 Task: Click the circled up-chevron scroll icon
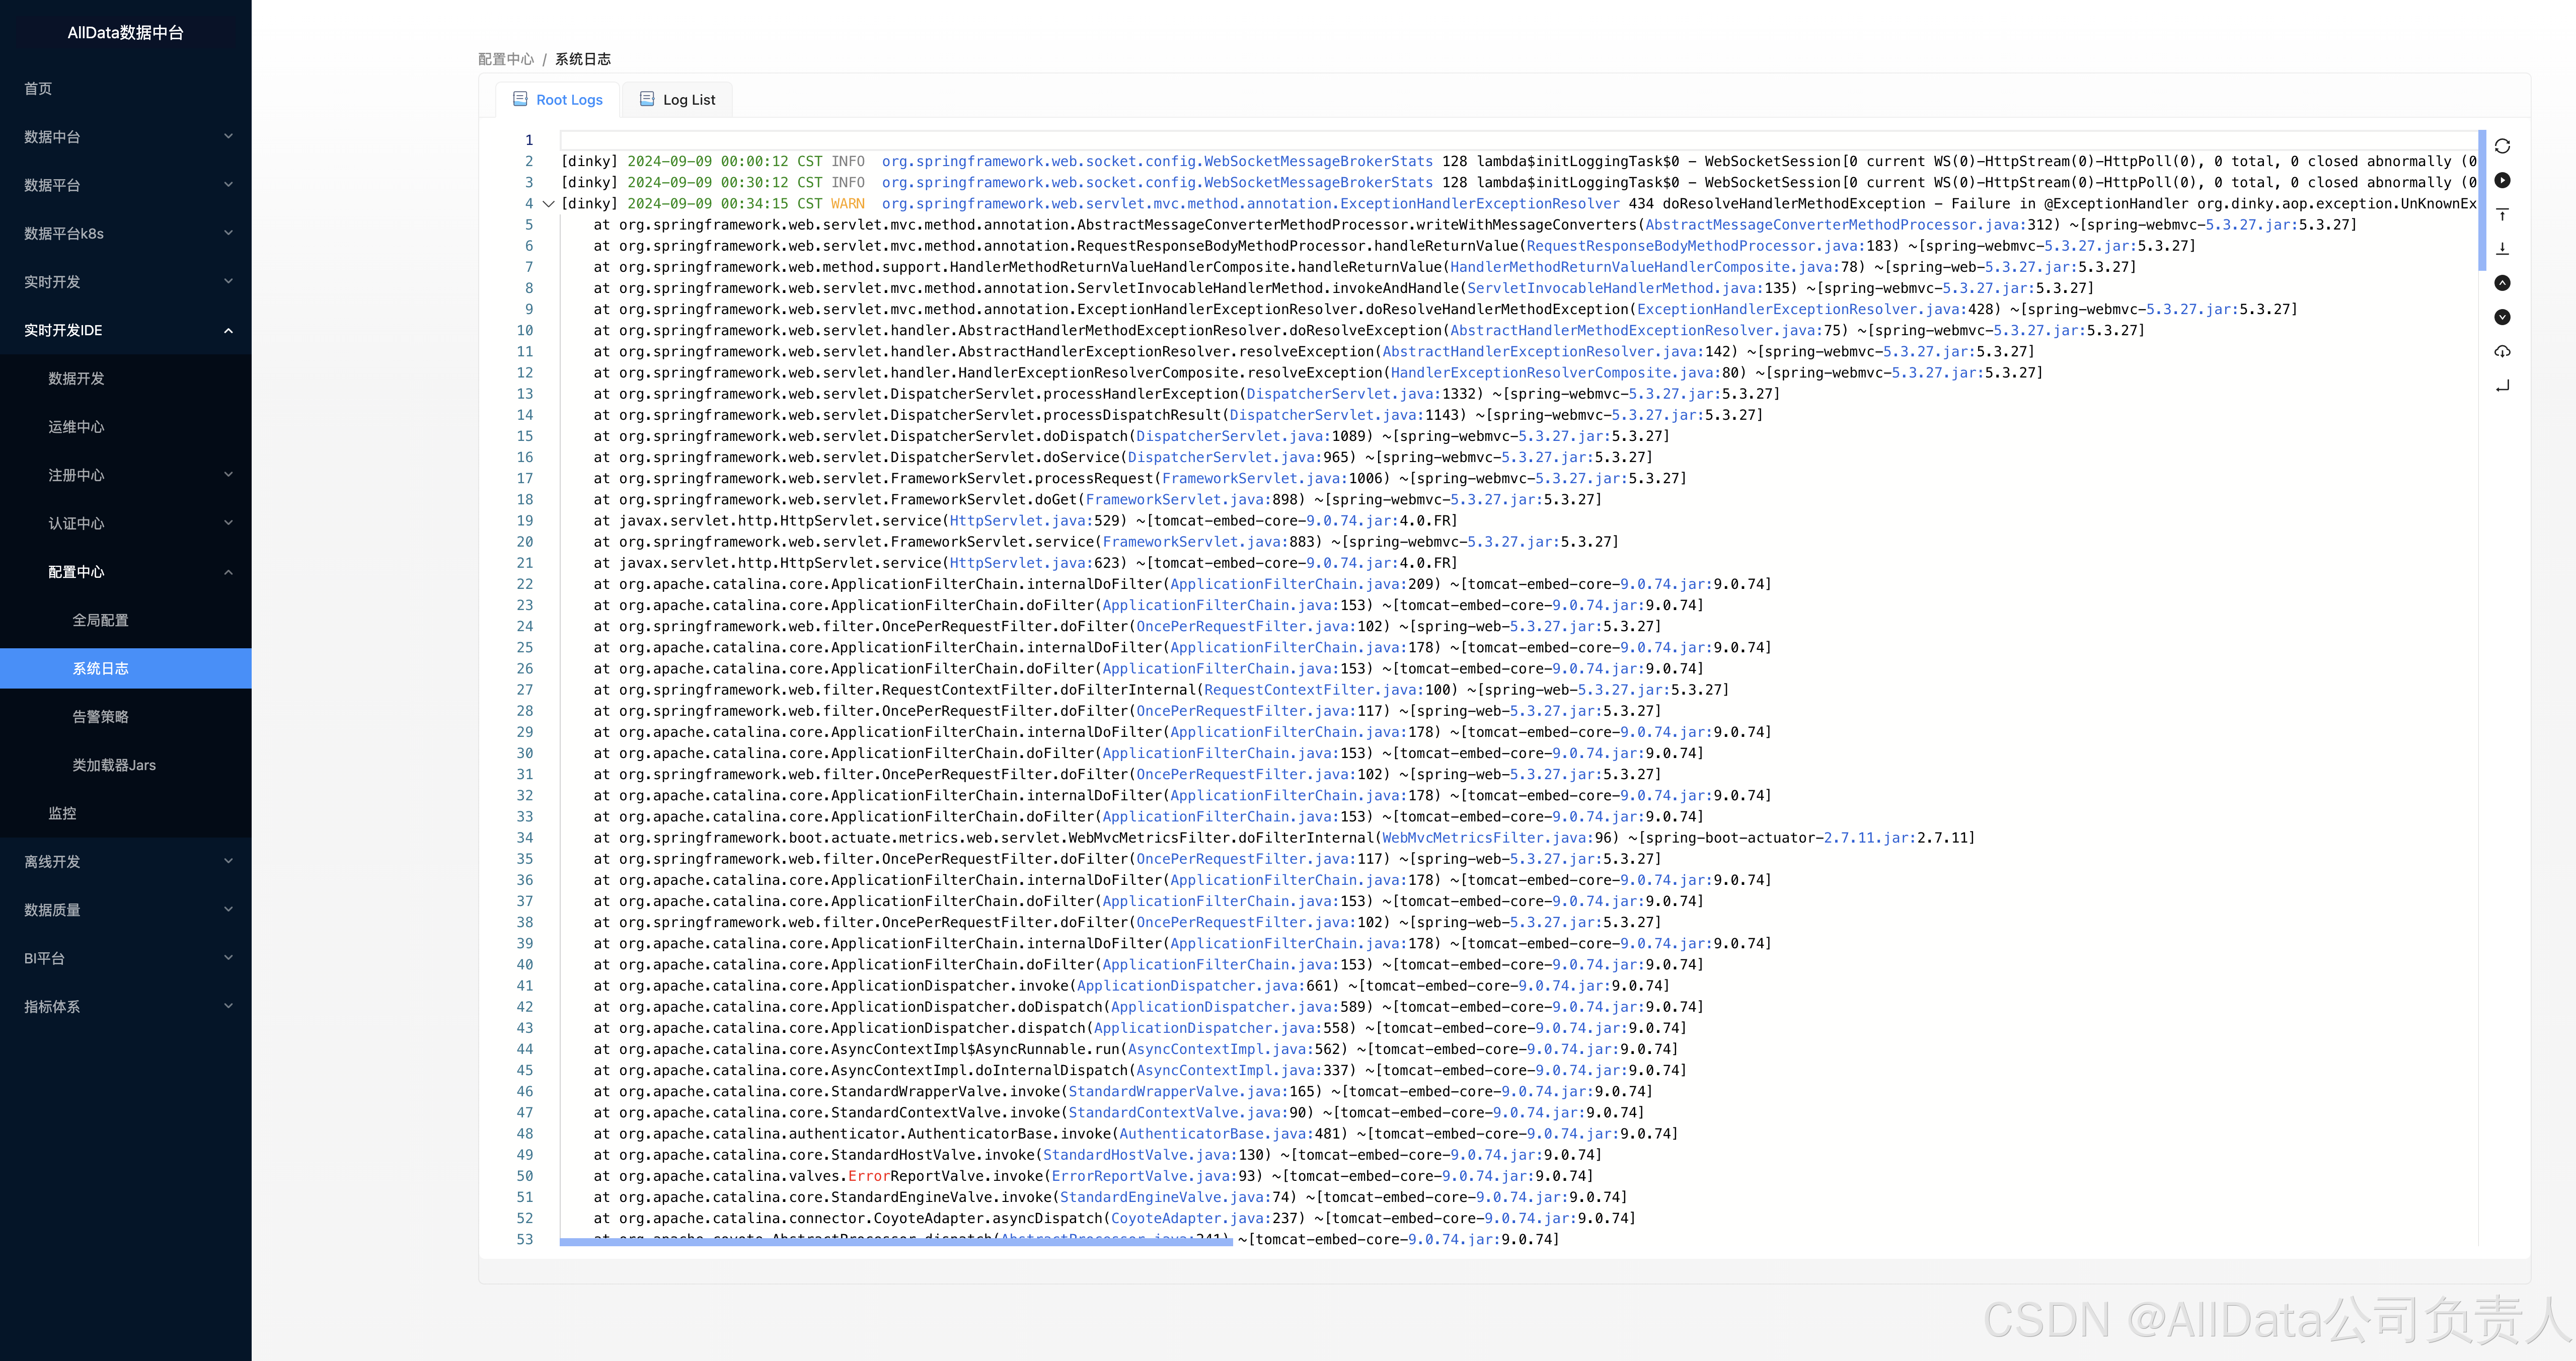[x=2502, y=283]
